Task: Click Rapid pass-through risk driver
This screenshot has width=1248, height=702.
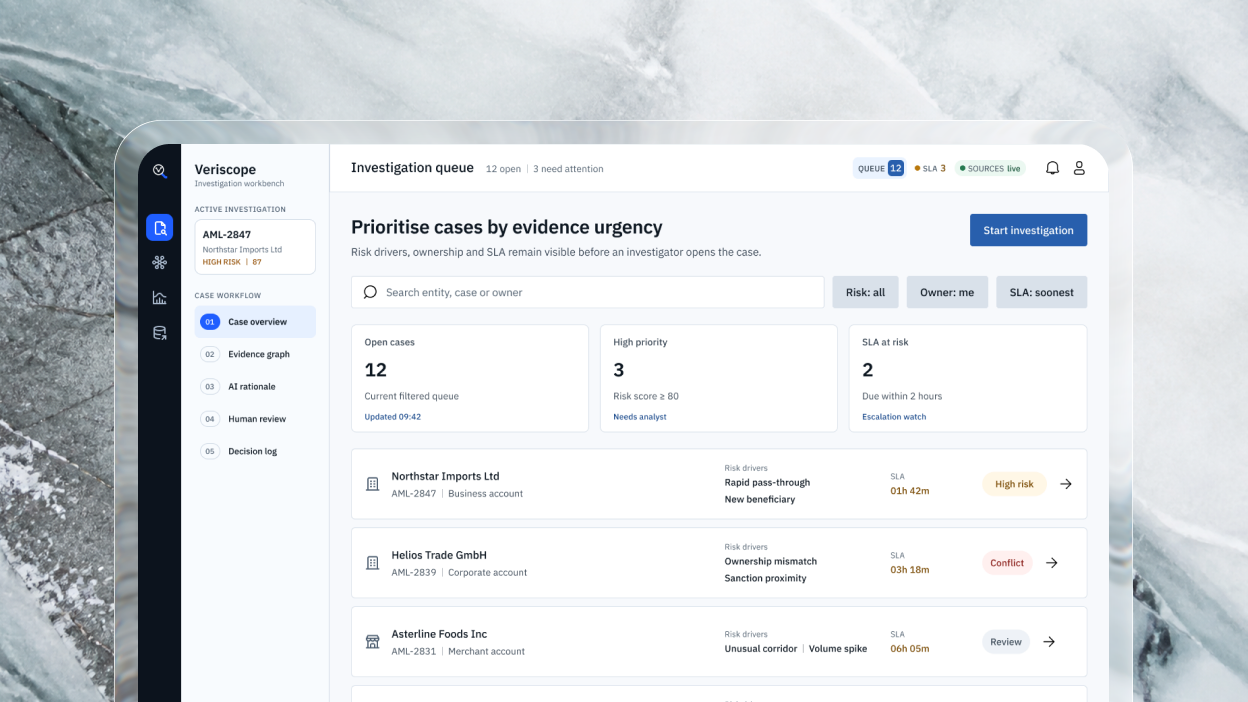Action: point(767,482)
